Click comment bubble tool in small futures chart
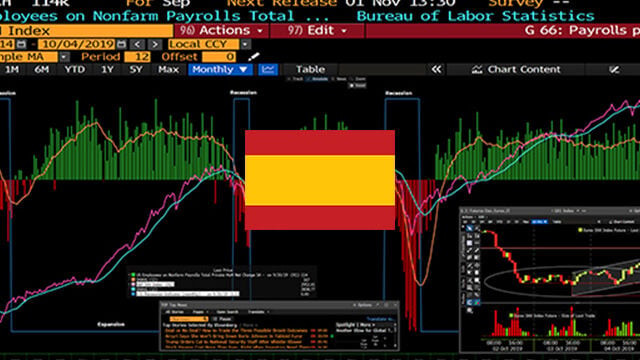The height and width of the screenshot is (360, 640). pyautogui.click(x=477, y=280)
